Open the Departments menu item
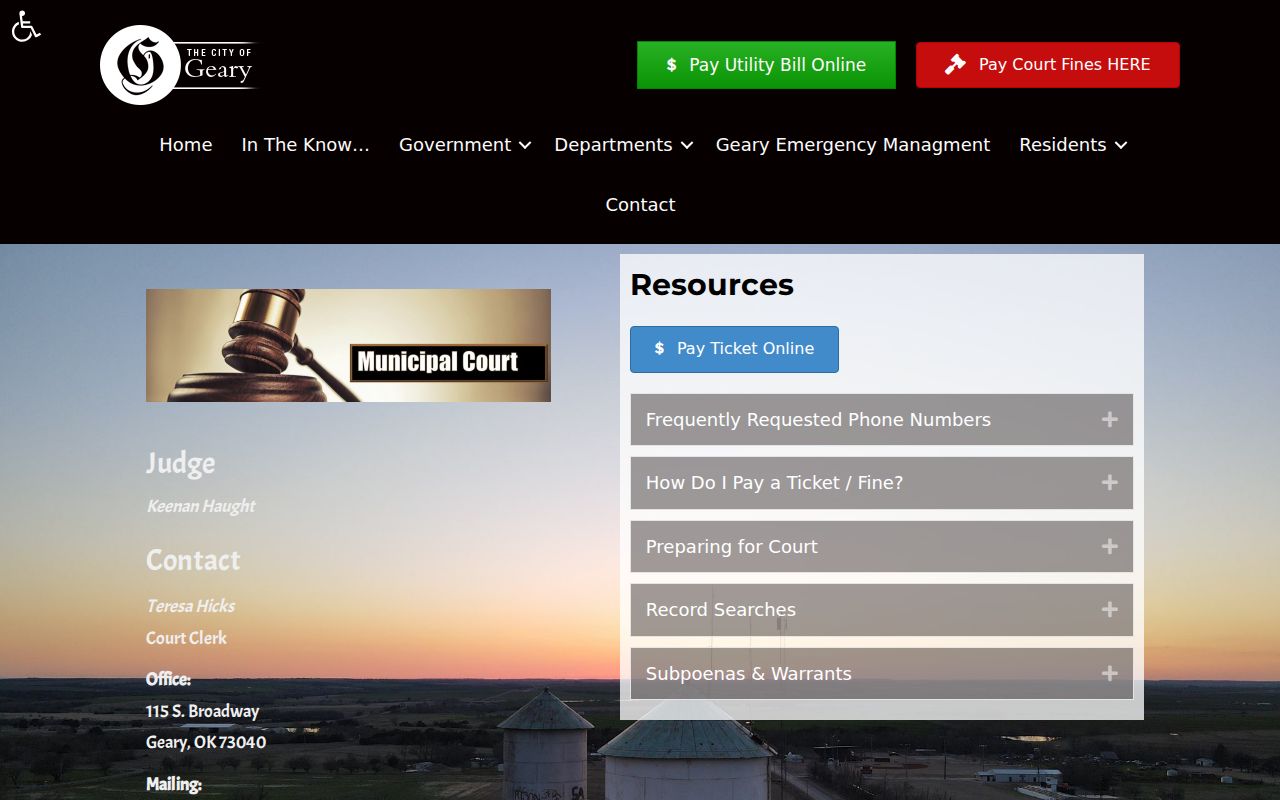This screenshot has width=1280, height=800. pos(613,145)
